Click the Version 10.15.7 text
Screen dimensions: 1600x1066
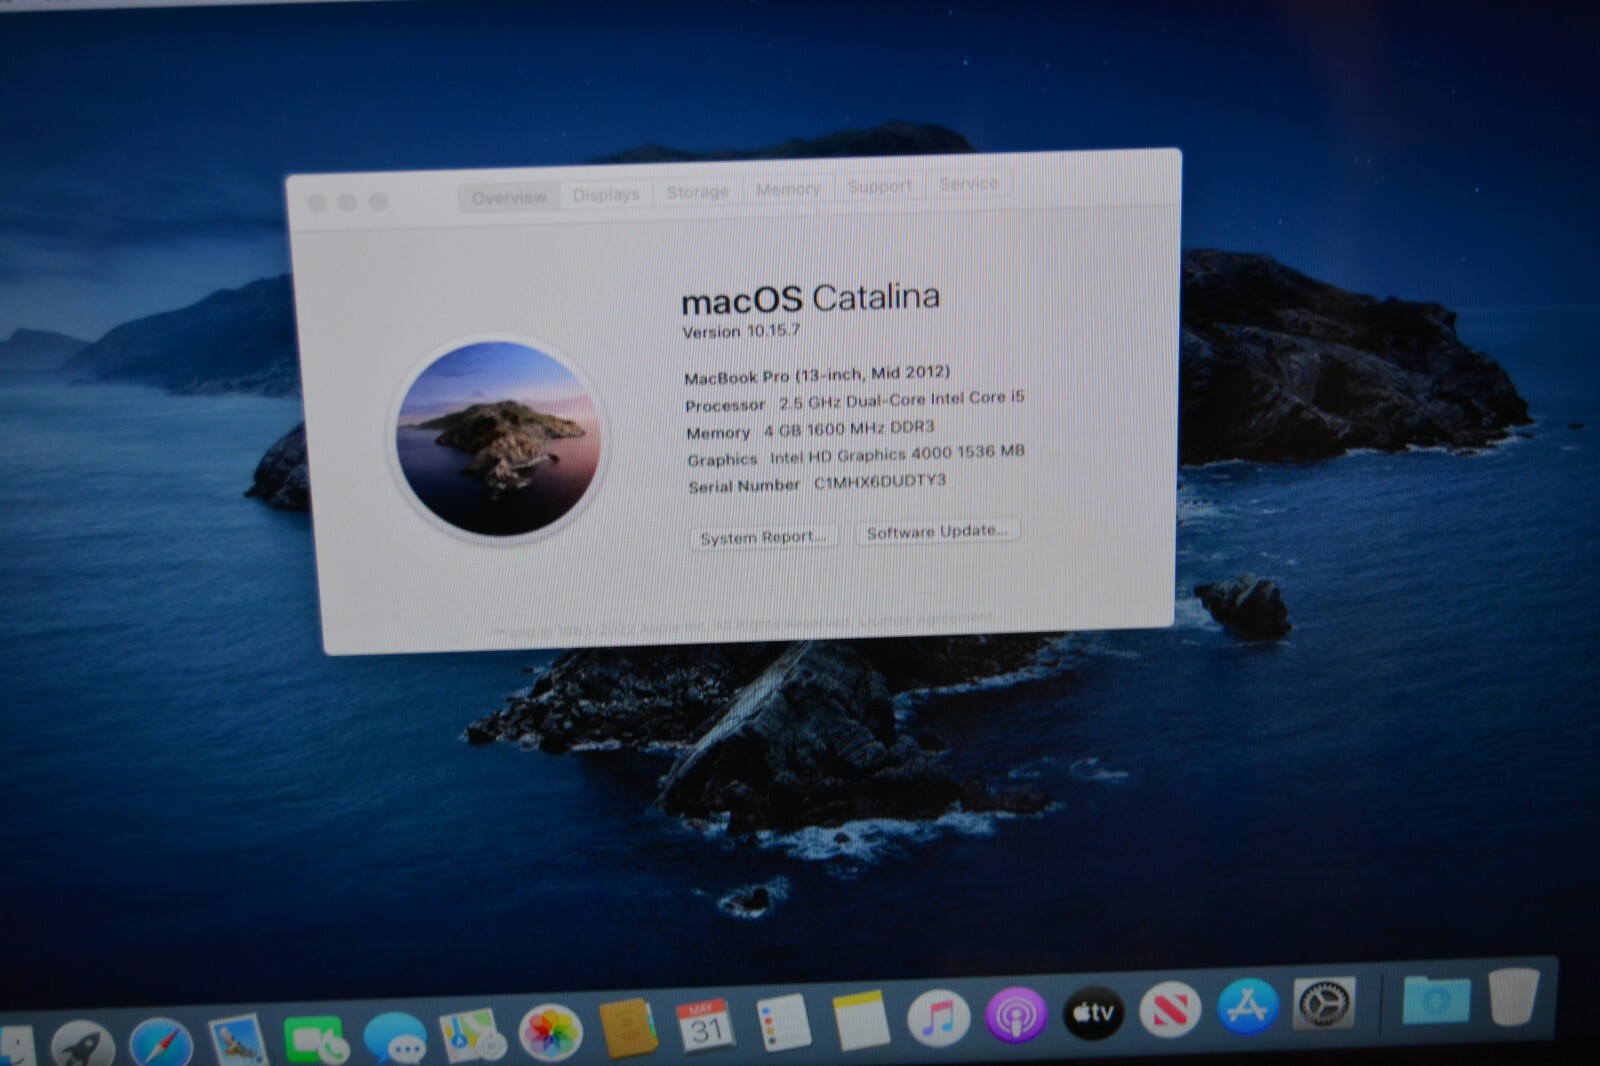tap(741, 331)
